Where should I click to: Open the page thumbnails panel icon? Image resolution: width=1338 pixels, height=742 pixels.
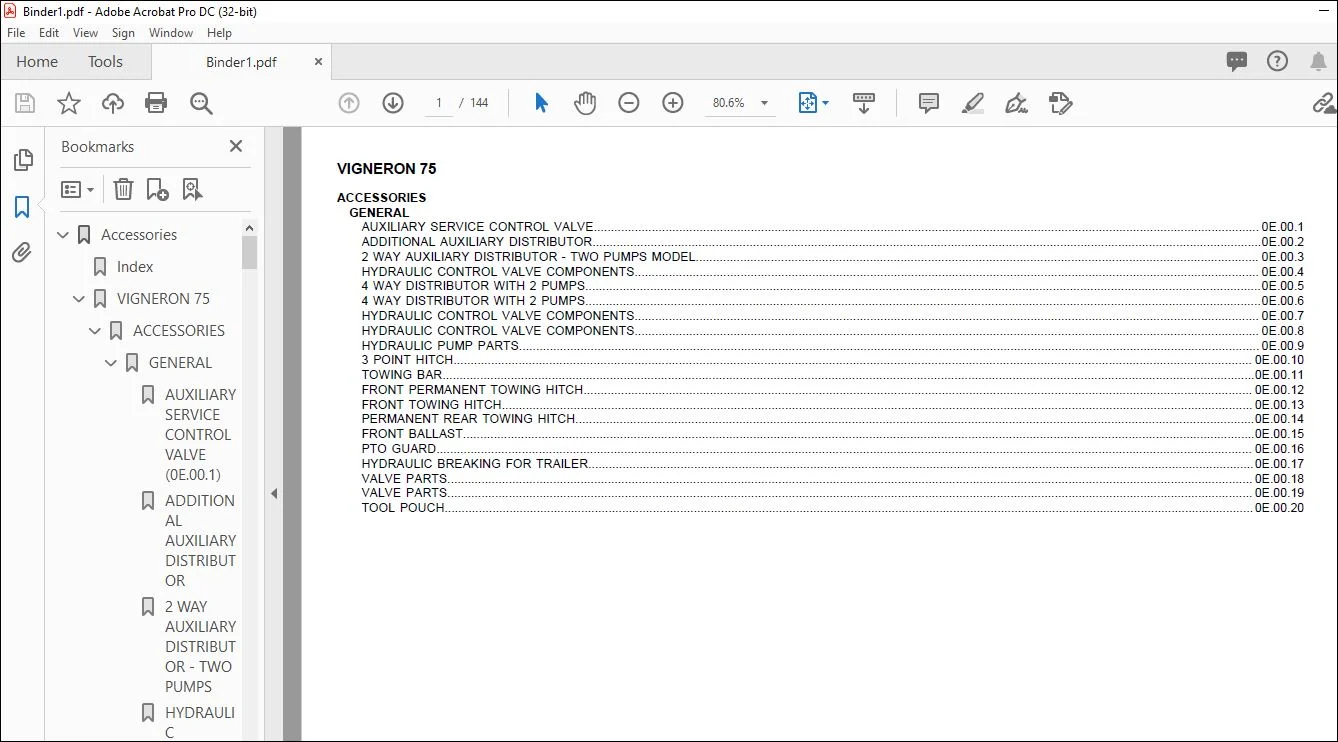tap(22, 160)
